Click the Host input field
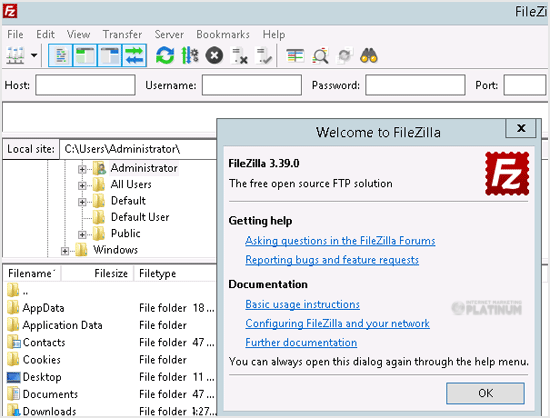Viewport: 550px width, 418px height. point(85,85)
